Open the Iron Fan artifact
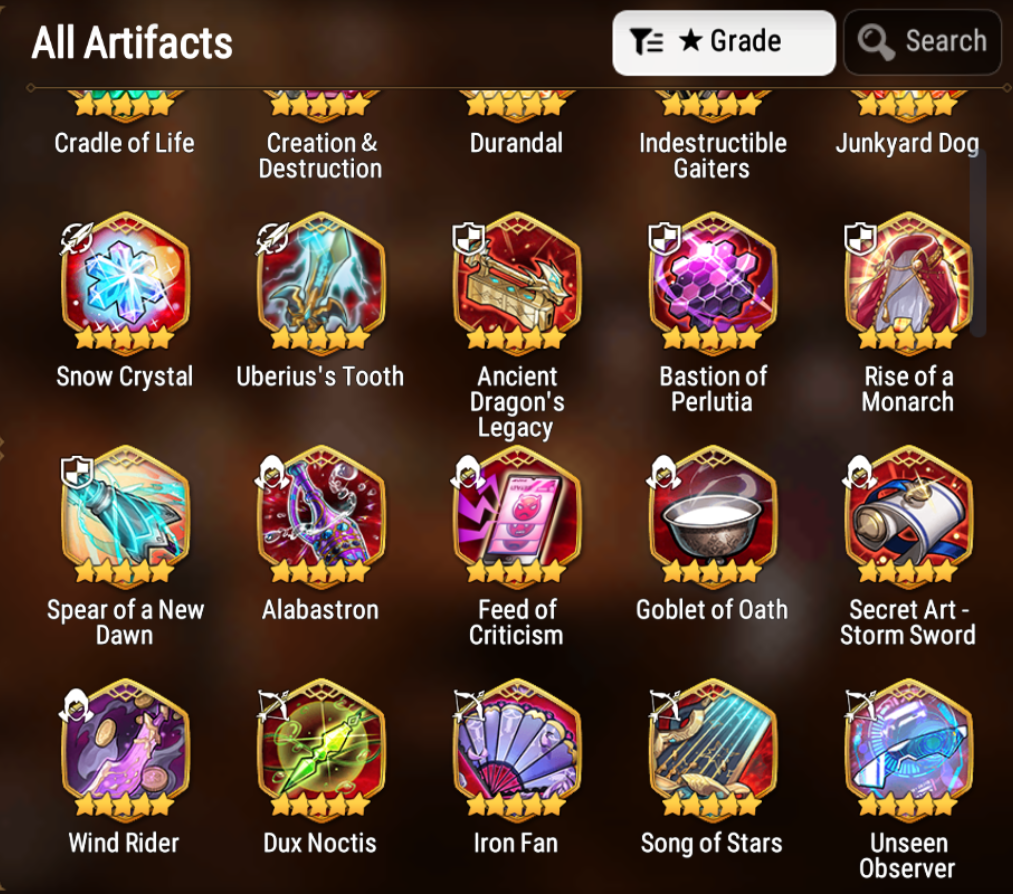Image resolution: width=1013 pixels, height=894 pixels. pyautogui.click(x=517, y=749)
